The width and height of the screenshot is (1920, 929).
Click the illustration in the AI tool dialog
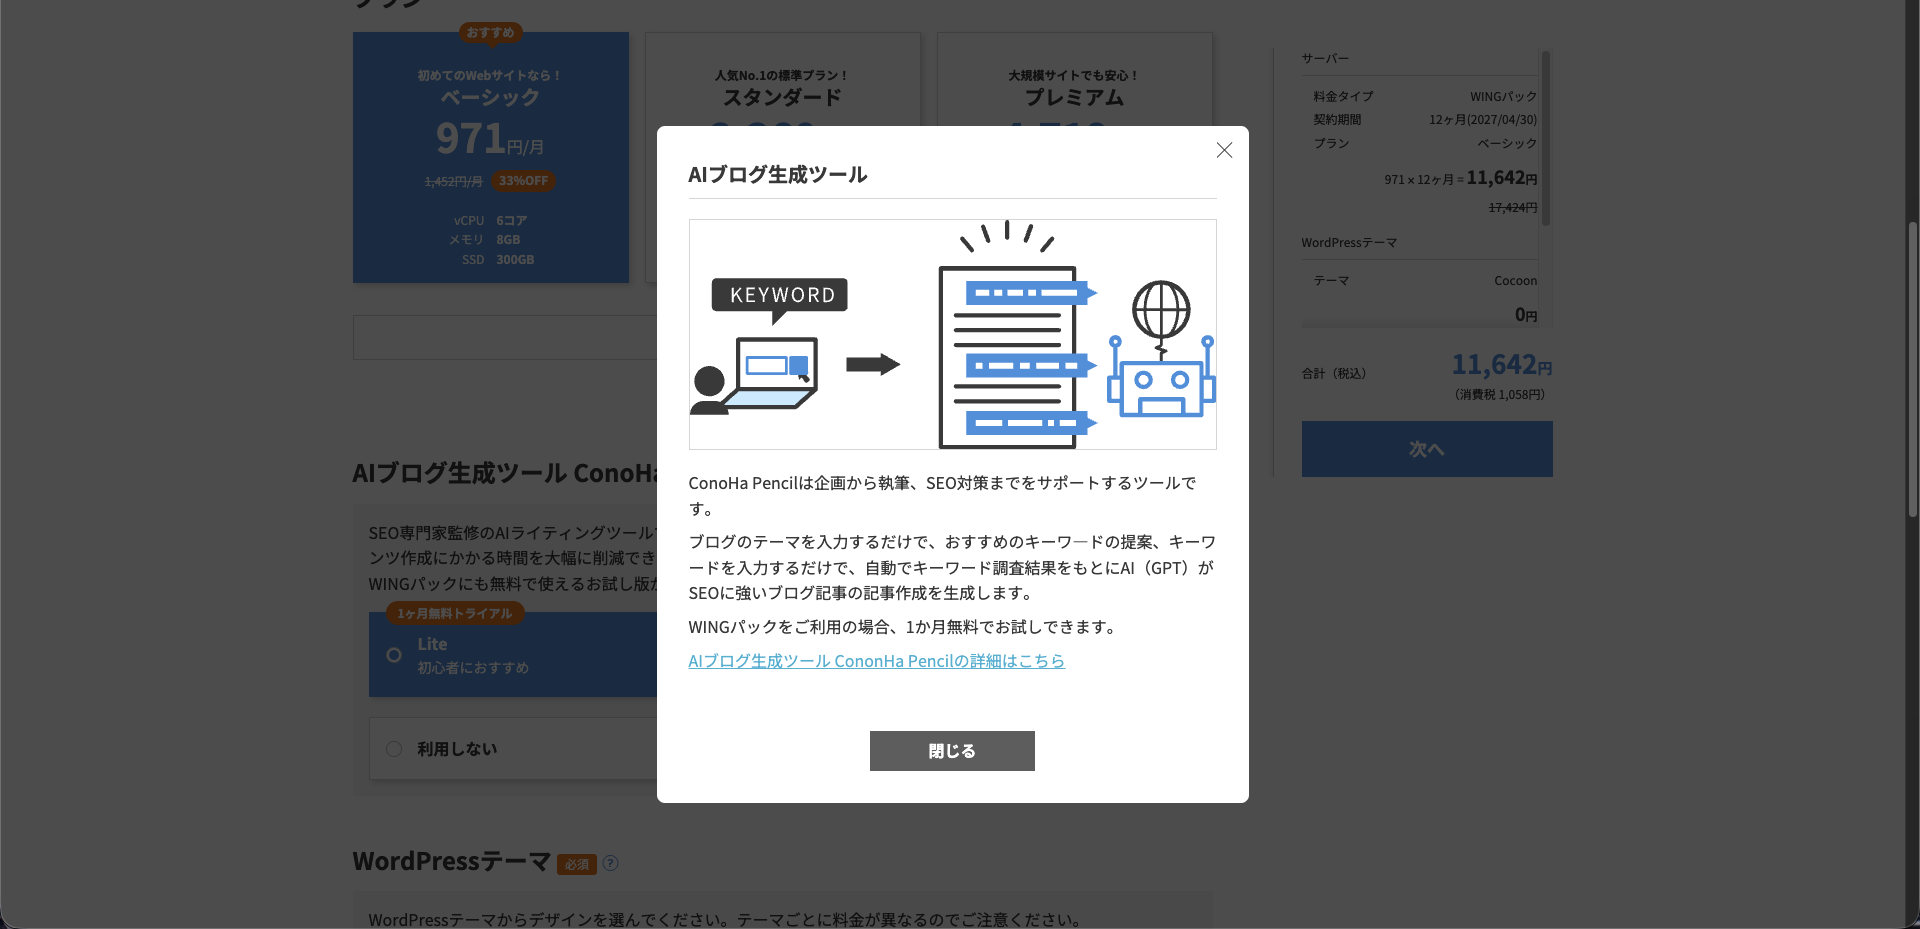(952, 334)
